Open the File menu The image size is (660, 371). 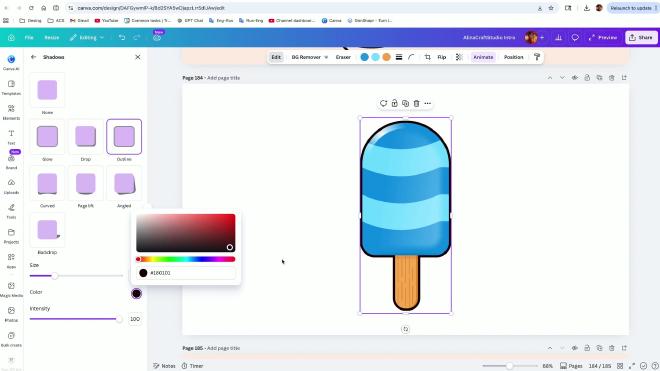29,37
